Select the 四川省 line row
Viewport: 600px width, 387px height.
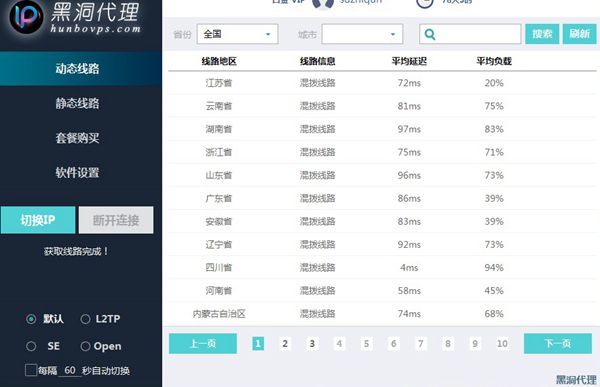pyautogui.click(x=382, y=268)
